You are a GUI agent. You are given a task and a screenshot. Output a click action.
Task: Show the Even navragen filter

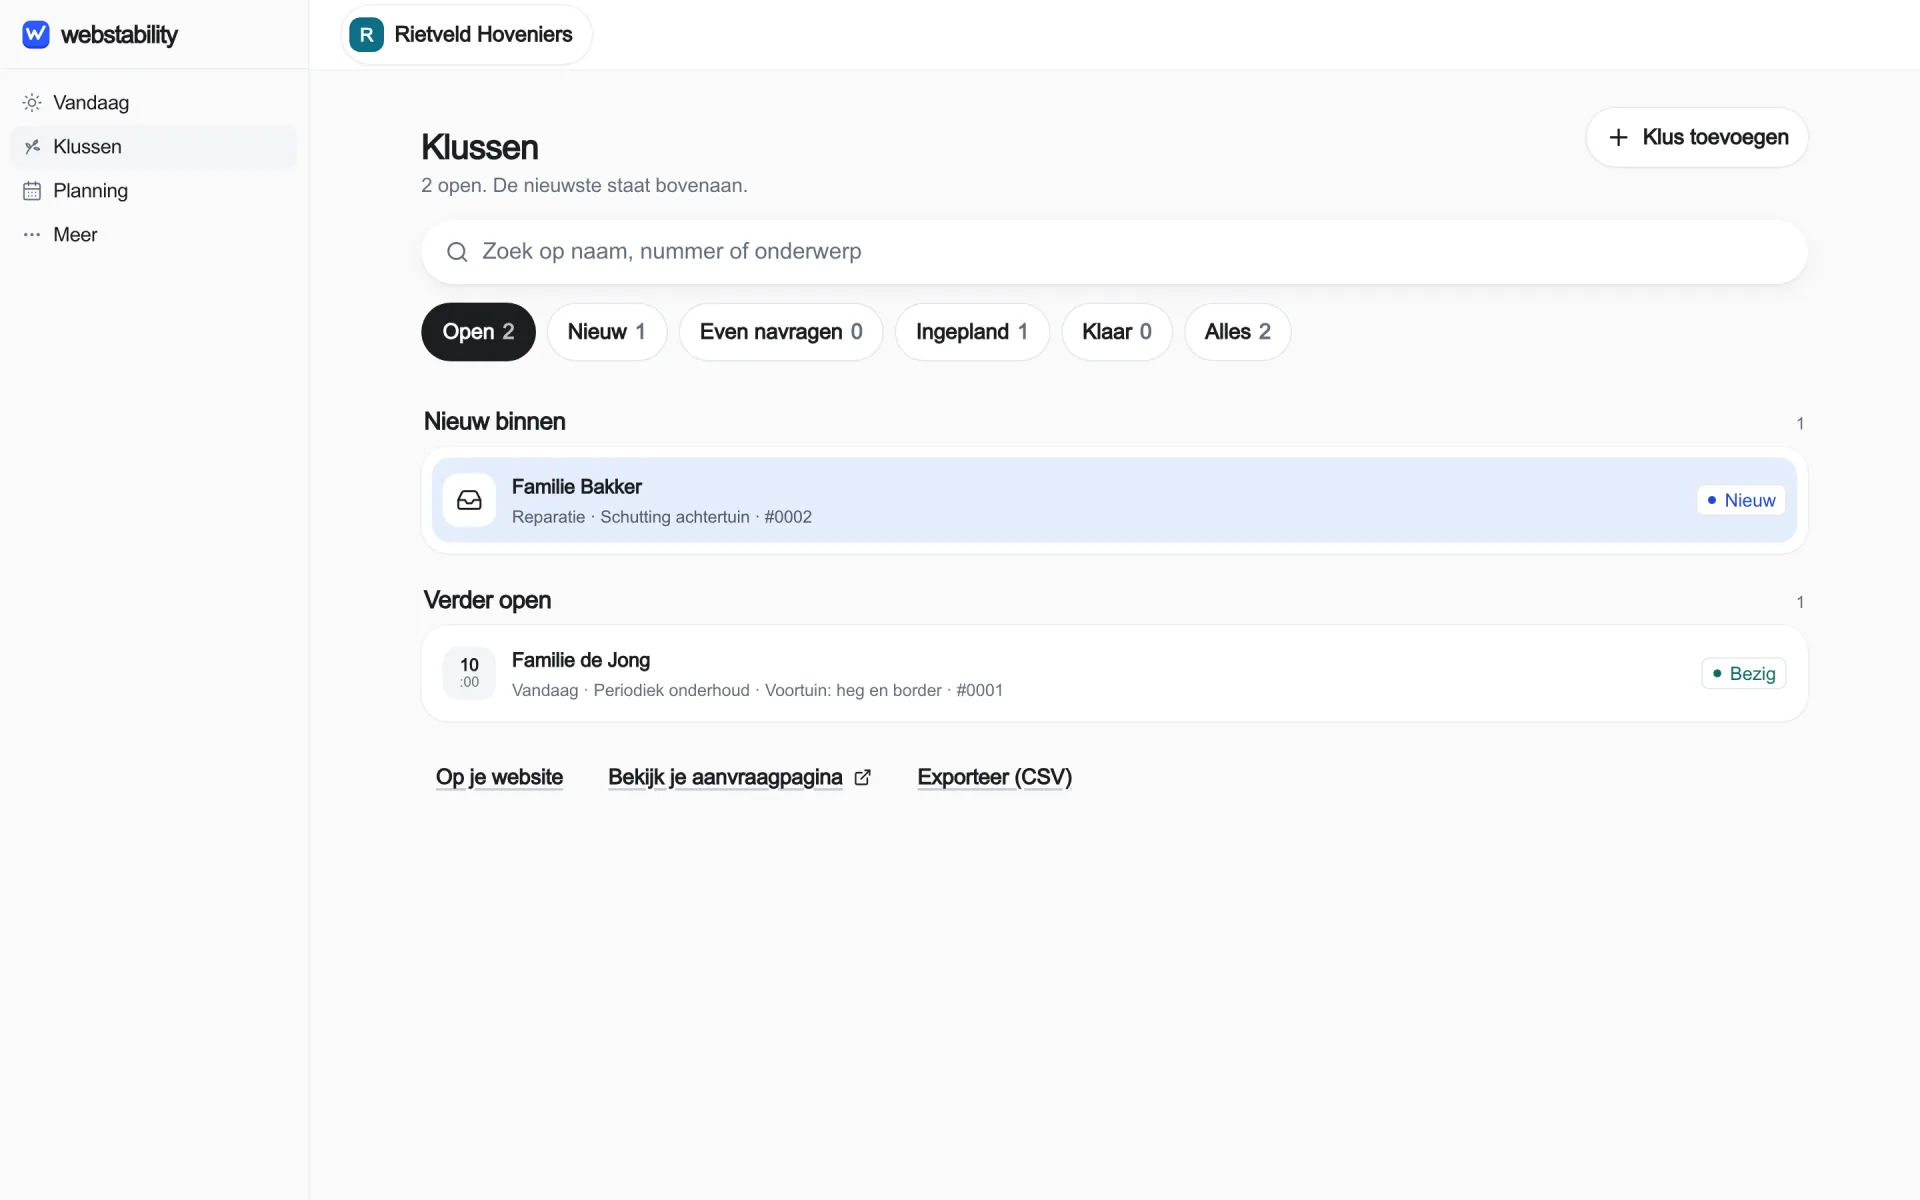(781, 332)
